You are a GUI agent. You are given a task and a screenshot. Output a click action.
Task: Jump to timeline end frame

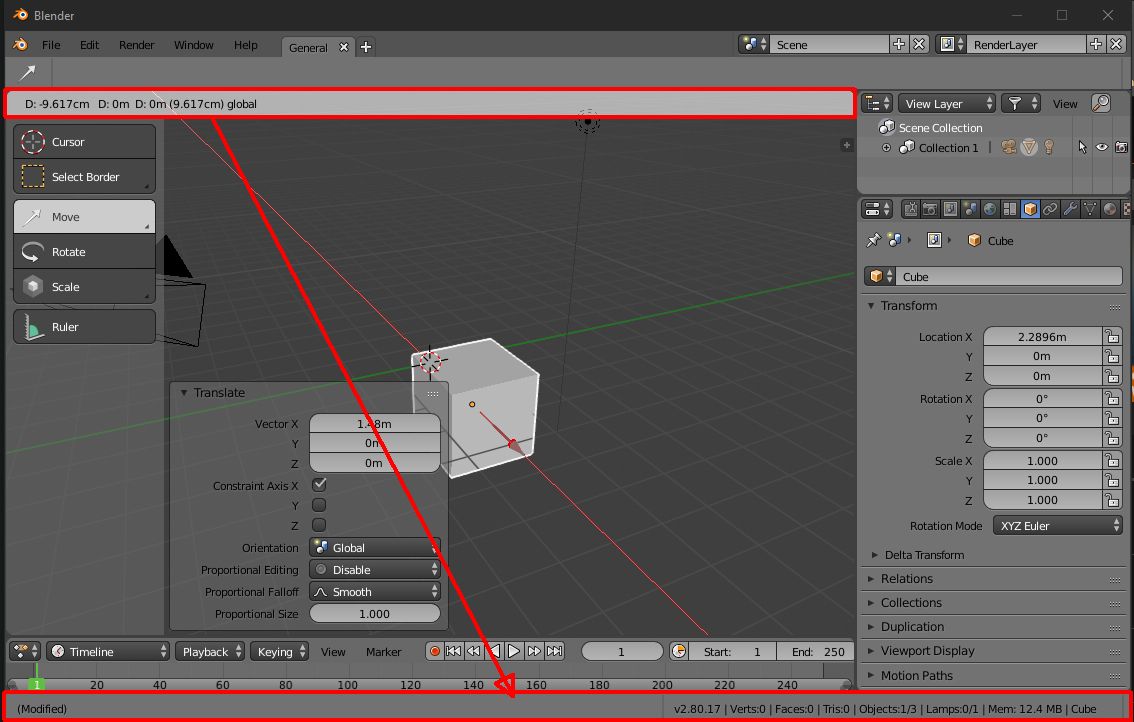555,651
